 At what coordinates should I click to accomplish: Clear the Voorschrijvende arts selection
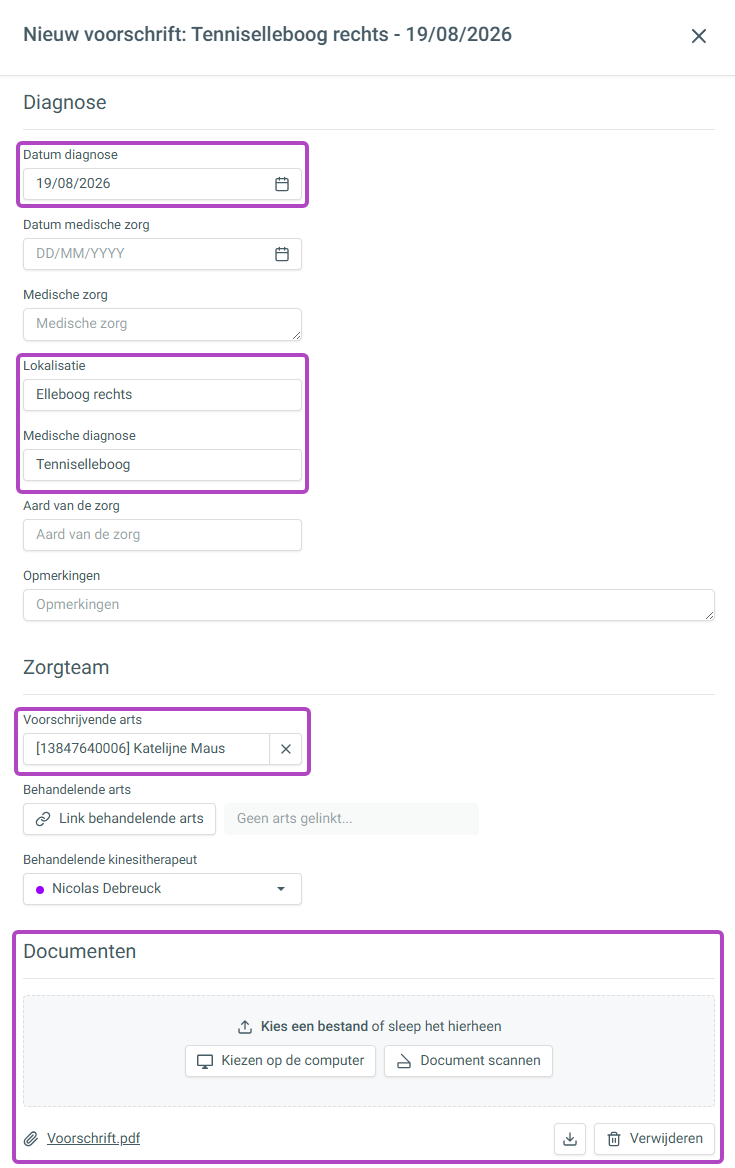pos(285,749)
